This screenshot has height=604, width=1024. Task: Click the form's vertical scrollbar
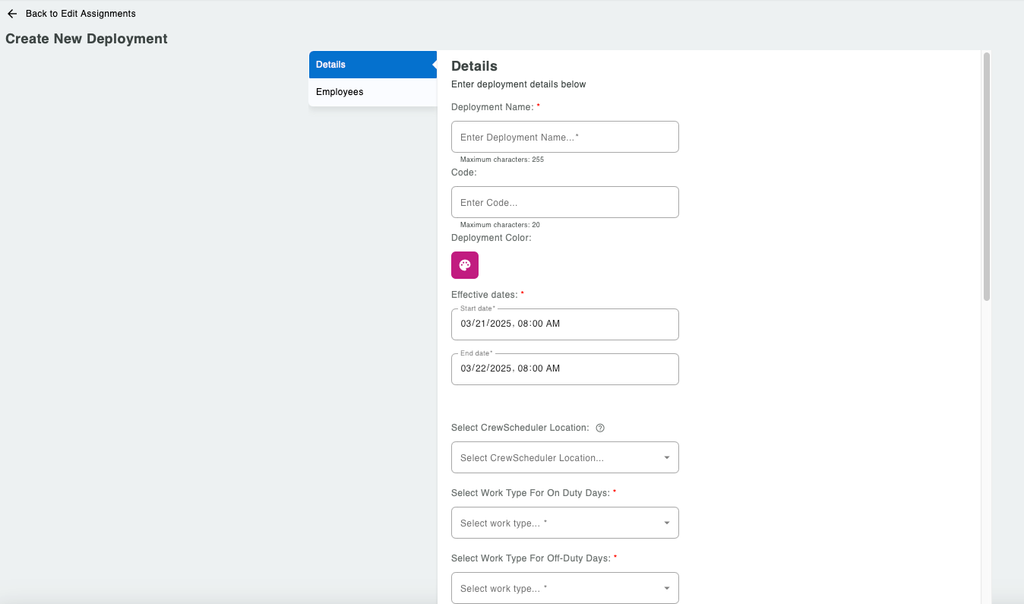pyautogui.click(x=986, y=176)
